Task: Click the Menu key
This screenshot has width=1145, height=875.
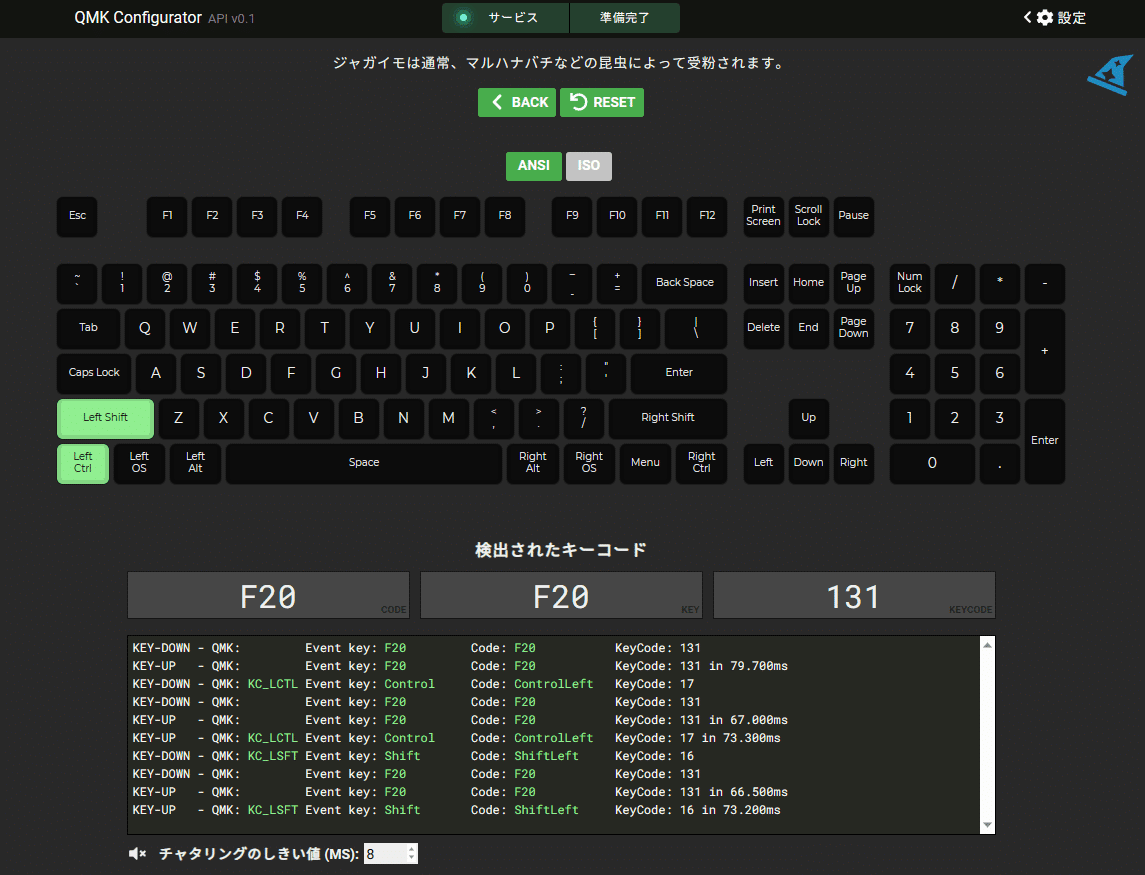Action: pyautogui.click(x=646, y=463)
